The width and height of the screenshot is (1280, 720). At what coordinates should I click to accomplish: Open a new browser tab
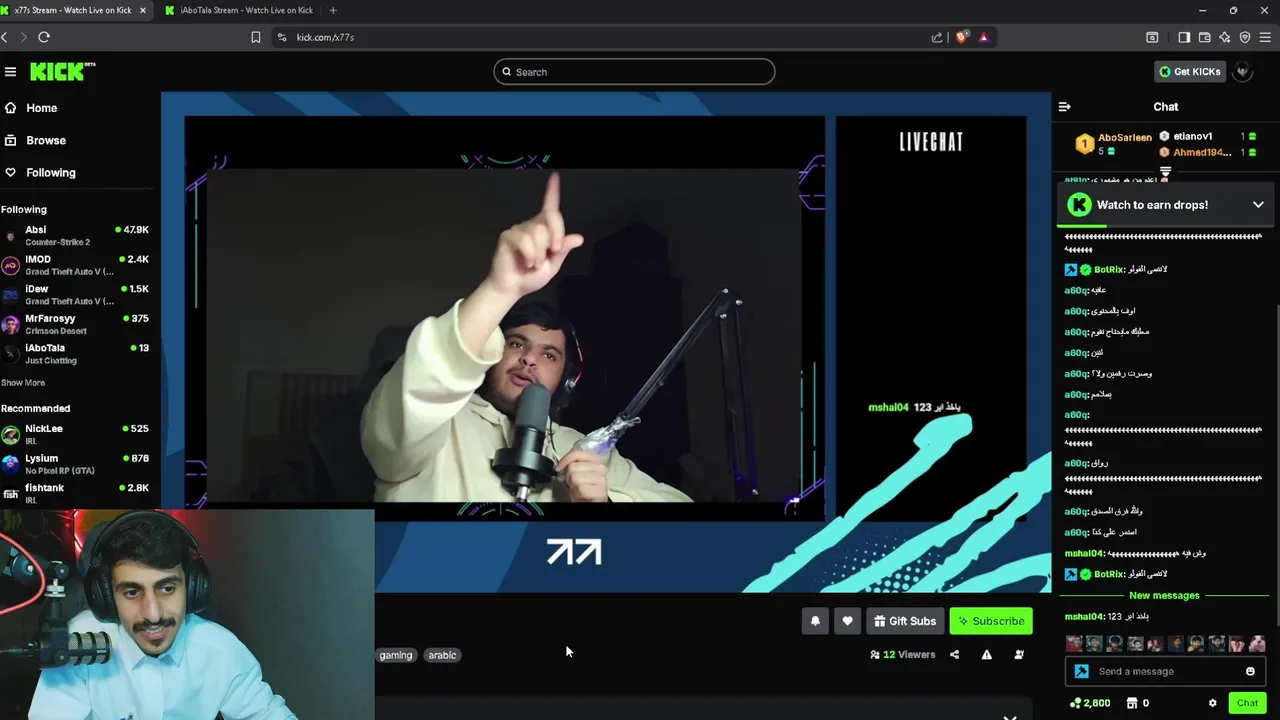click(x=333, y=10)
